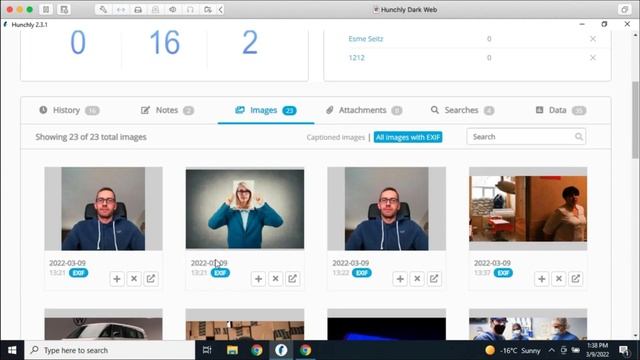Open the surgeons in masks thumbnail
640x360 pixels.
tap(528, 324)
